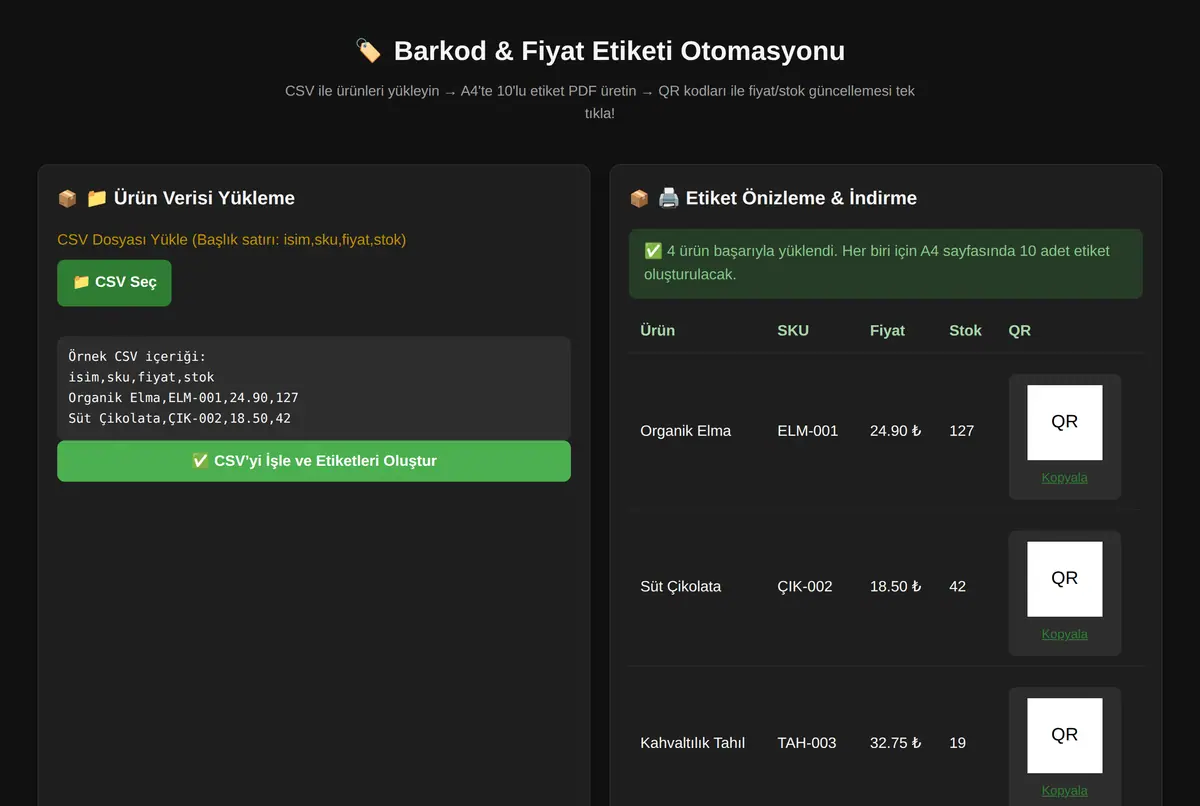Click package icon beside Etiket Önizleme & İndirme
The width and height of the screenshot is (1200, 806).
pos(639,198)
